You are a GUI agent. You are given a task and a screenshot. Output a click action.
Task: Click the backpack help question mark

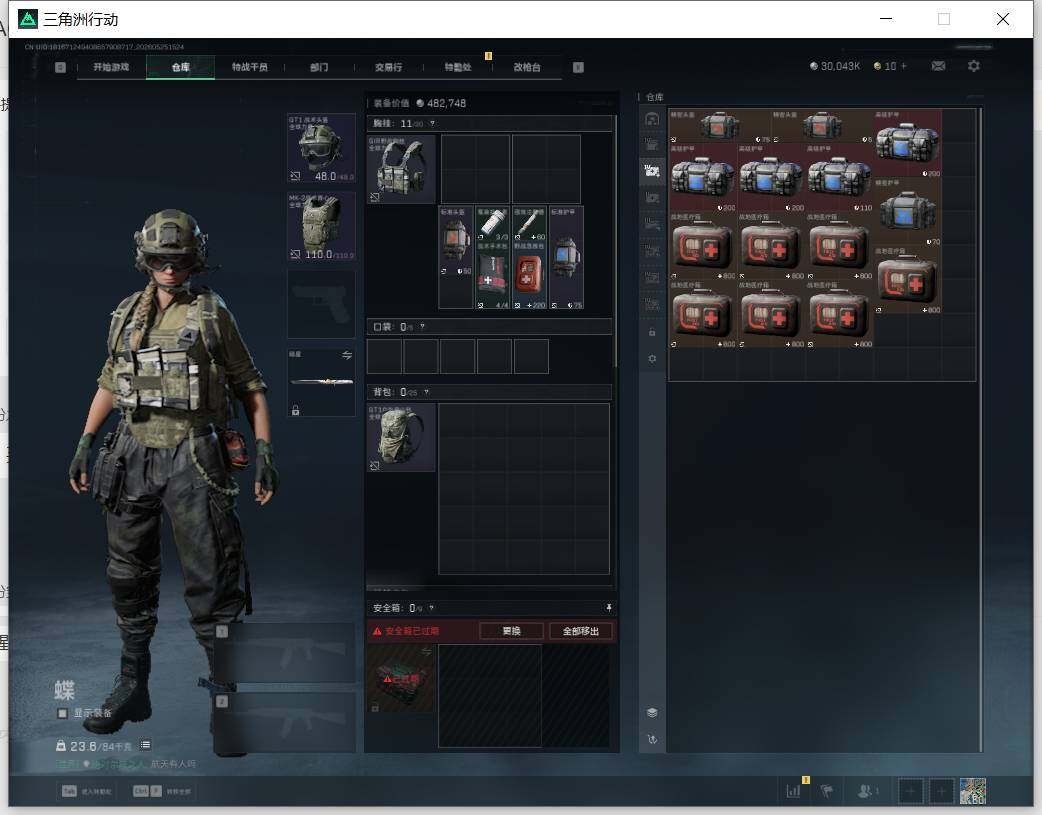click(426, 392)
